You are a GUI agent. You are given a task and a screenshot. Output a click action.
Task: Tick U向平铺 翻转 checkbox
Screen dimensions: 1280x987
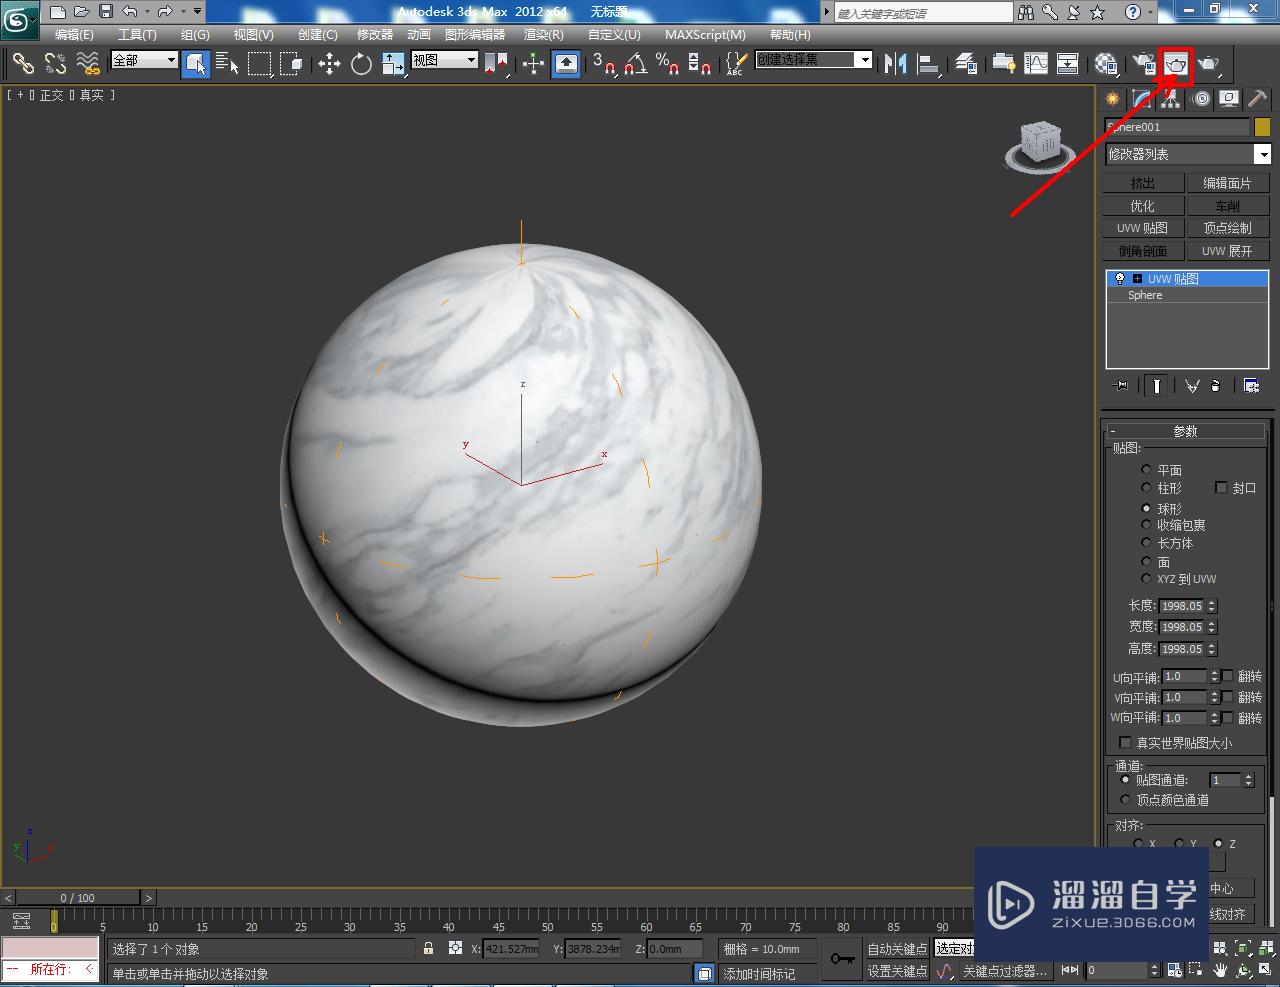click(1228, 676)
